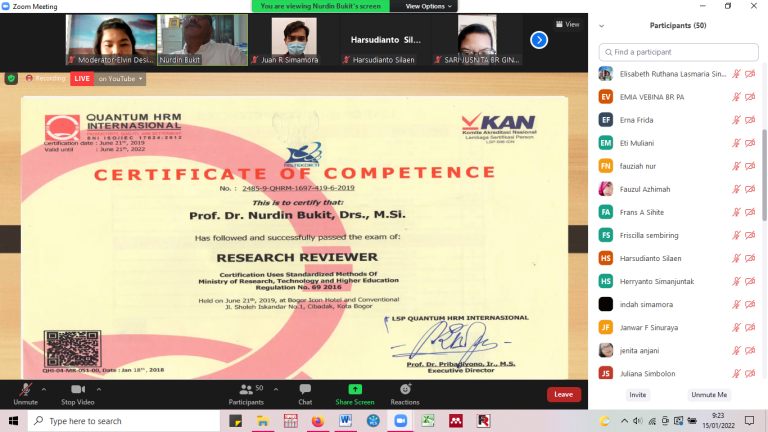Switch to Zoom taskbar icon

tap(401, 421)
